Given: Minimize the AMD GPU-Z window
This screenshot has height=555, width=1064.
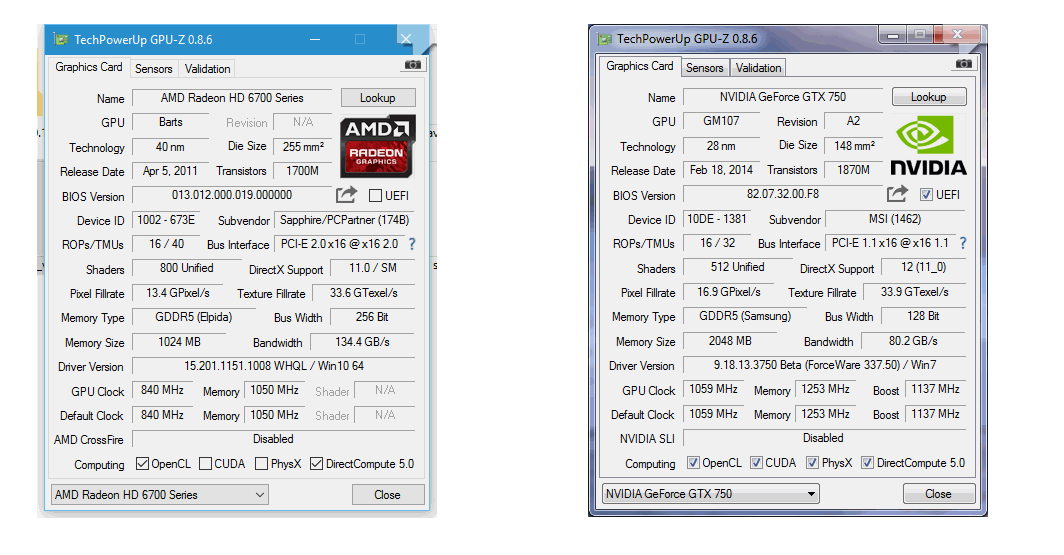Looking at the screenshot, I should tap(315, 39).
